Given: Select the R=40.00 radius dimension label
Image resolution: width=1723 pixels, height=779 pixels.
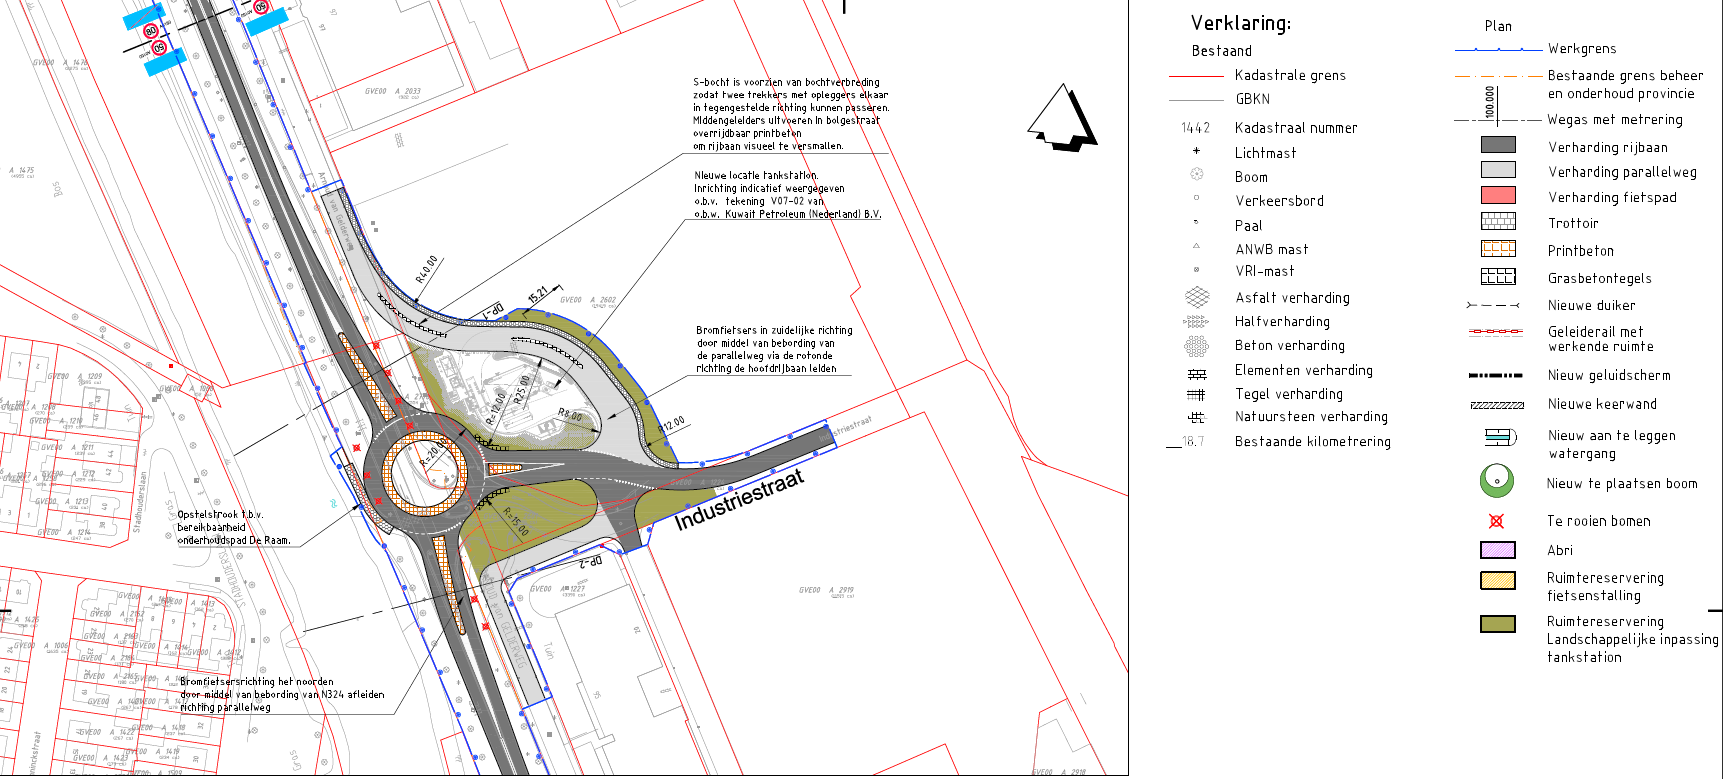Looking at the screenshot, I should coord(427,269).
